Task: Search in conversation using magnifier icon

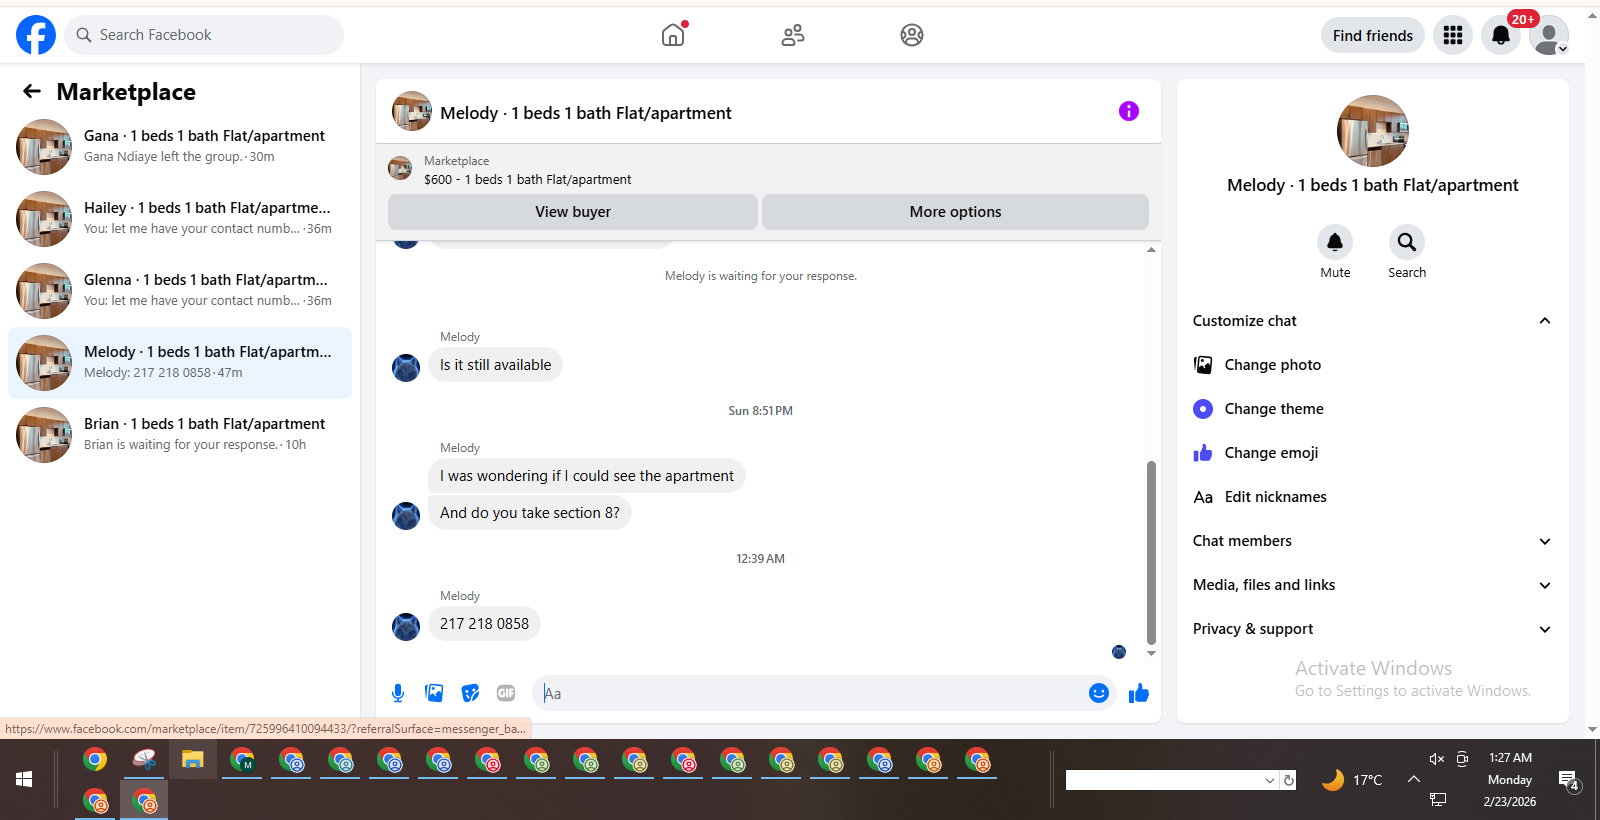Action: click(1407, 242)
